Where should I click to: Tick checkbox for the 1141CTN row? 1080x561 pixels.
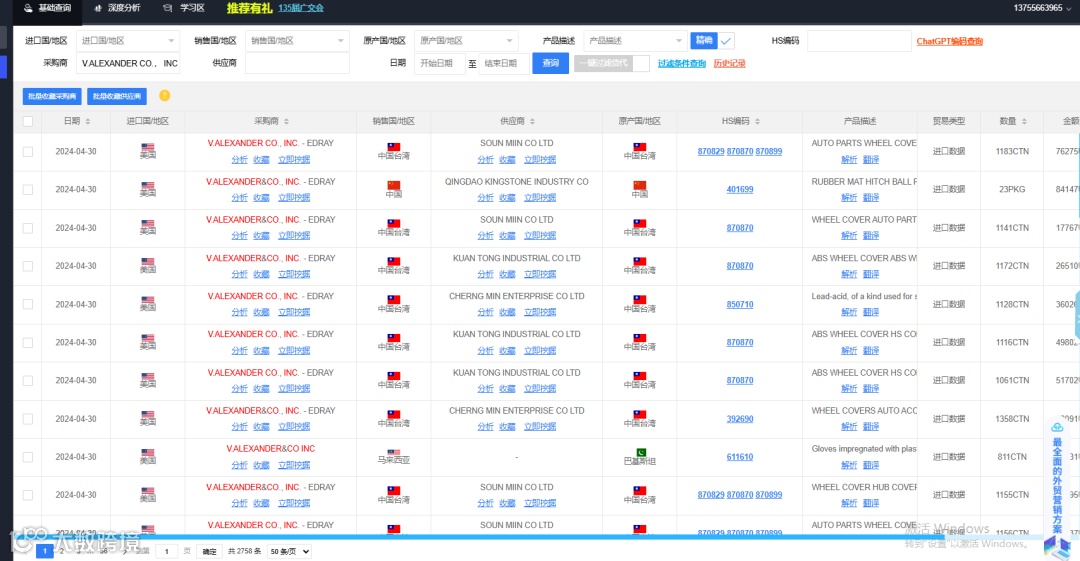[x=28, y=228]
